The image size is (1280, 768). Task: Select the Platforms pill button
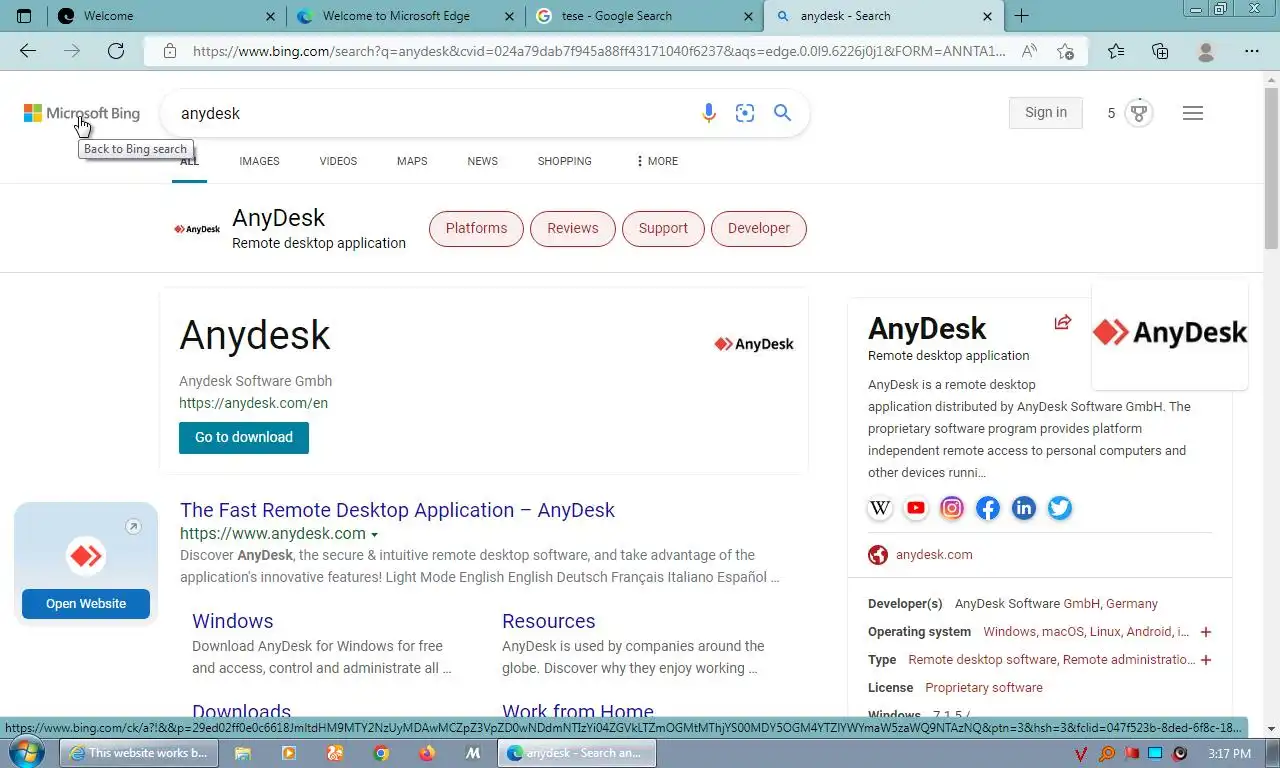pyautogui.click(x=476, y=228)
